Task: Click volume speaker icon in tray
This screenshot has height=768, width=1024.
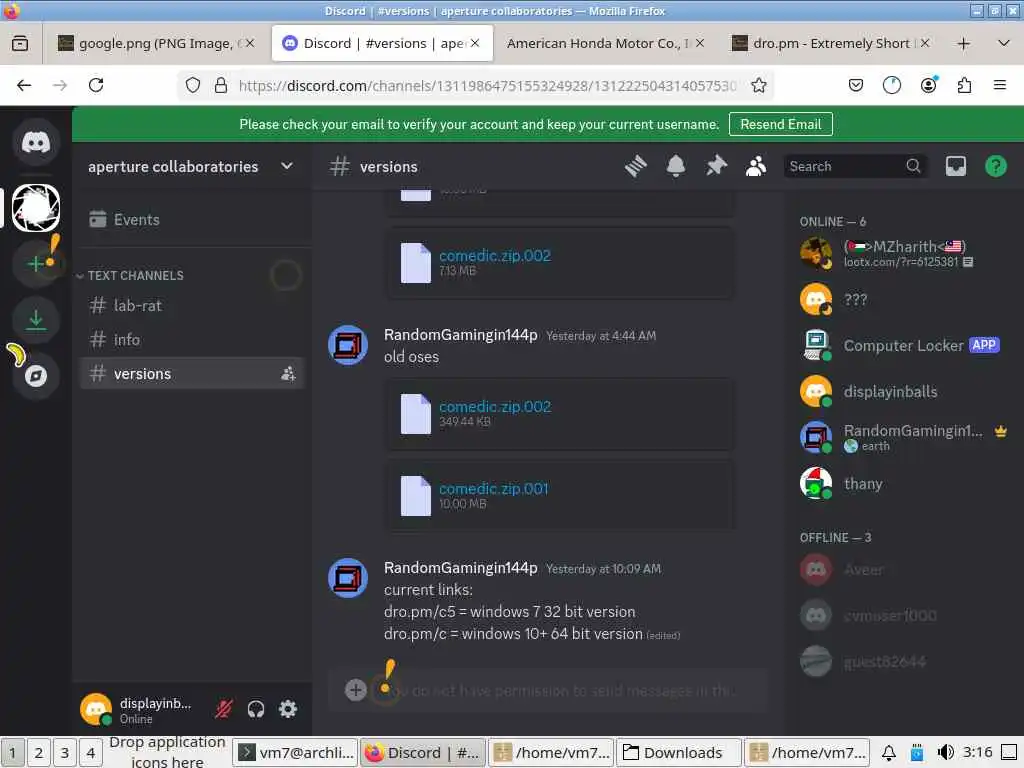Action: pyautogui.click(x=945, y=753)
